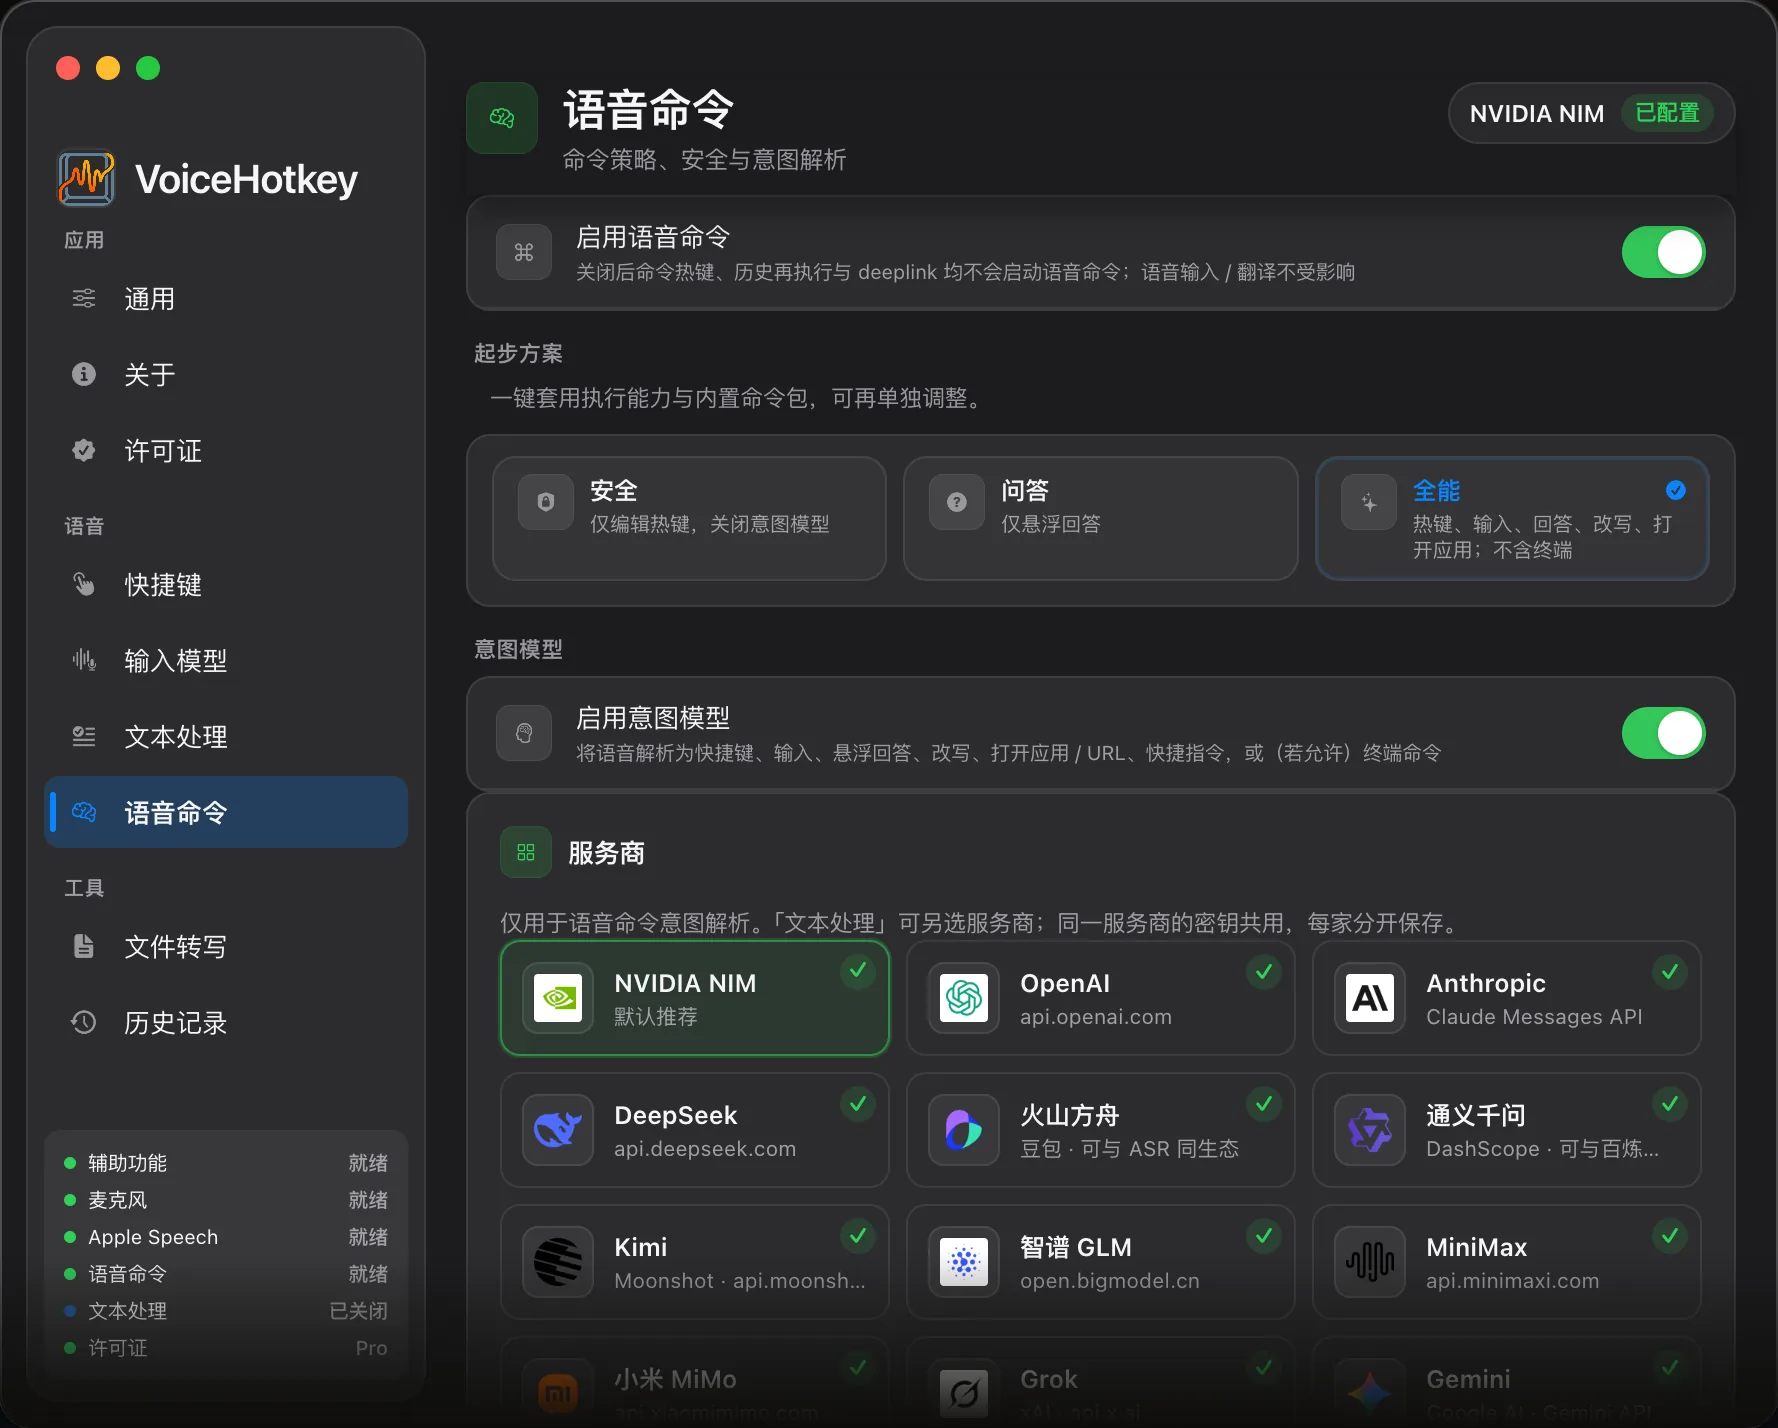Select the Kimi provider card
The width and height of the screenshot is (1778, 1428).
695,1262
